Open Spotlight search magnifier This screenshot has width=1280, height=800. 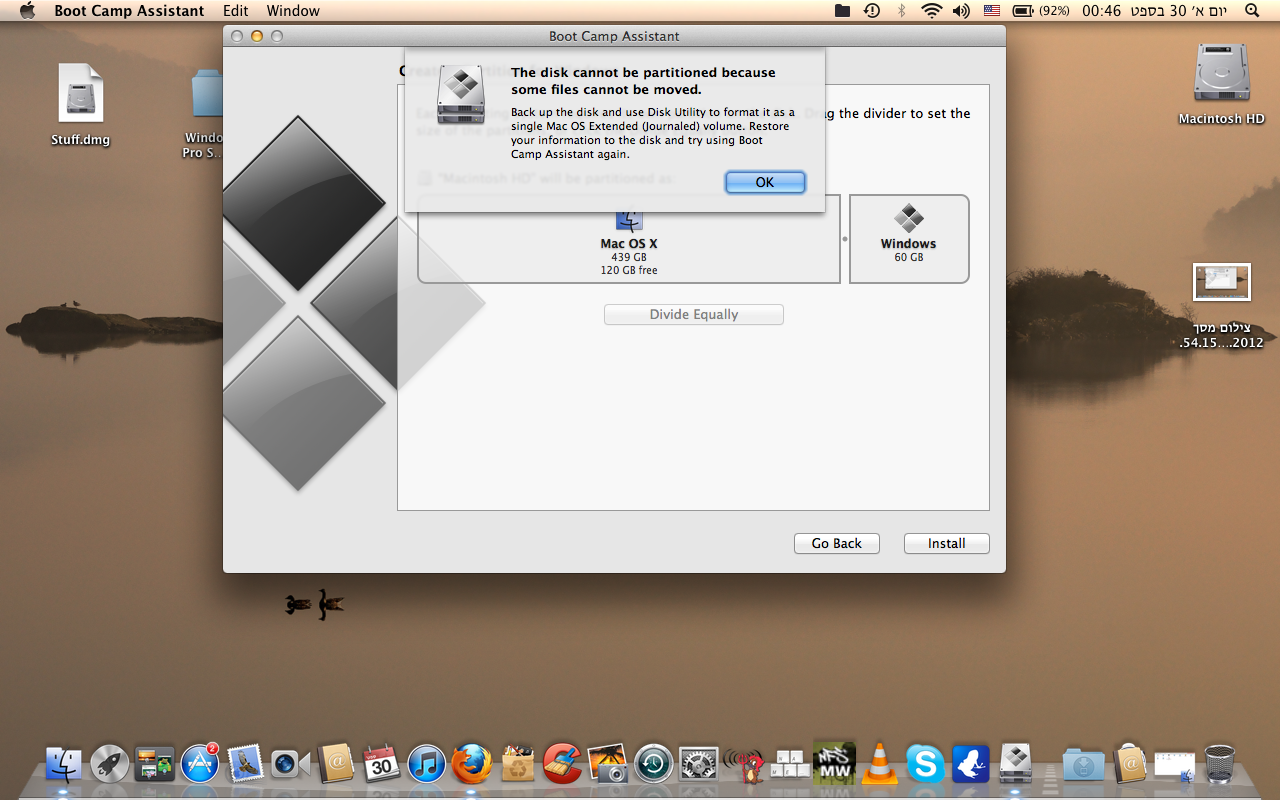(1252, 11)
